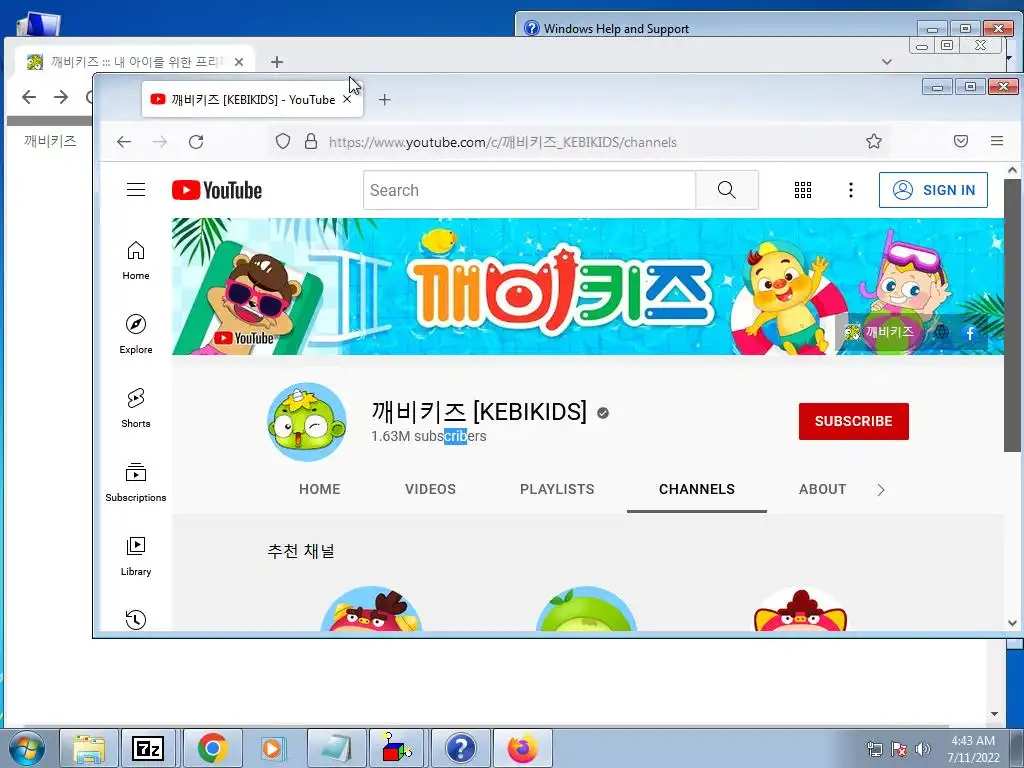Open new tab in Firefox

(385, 100)
